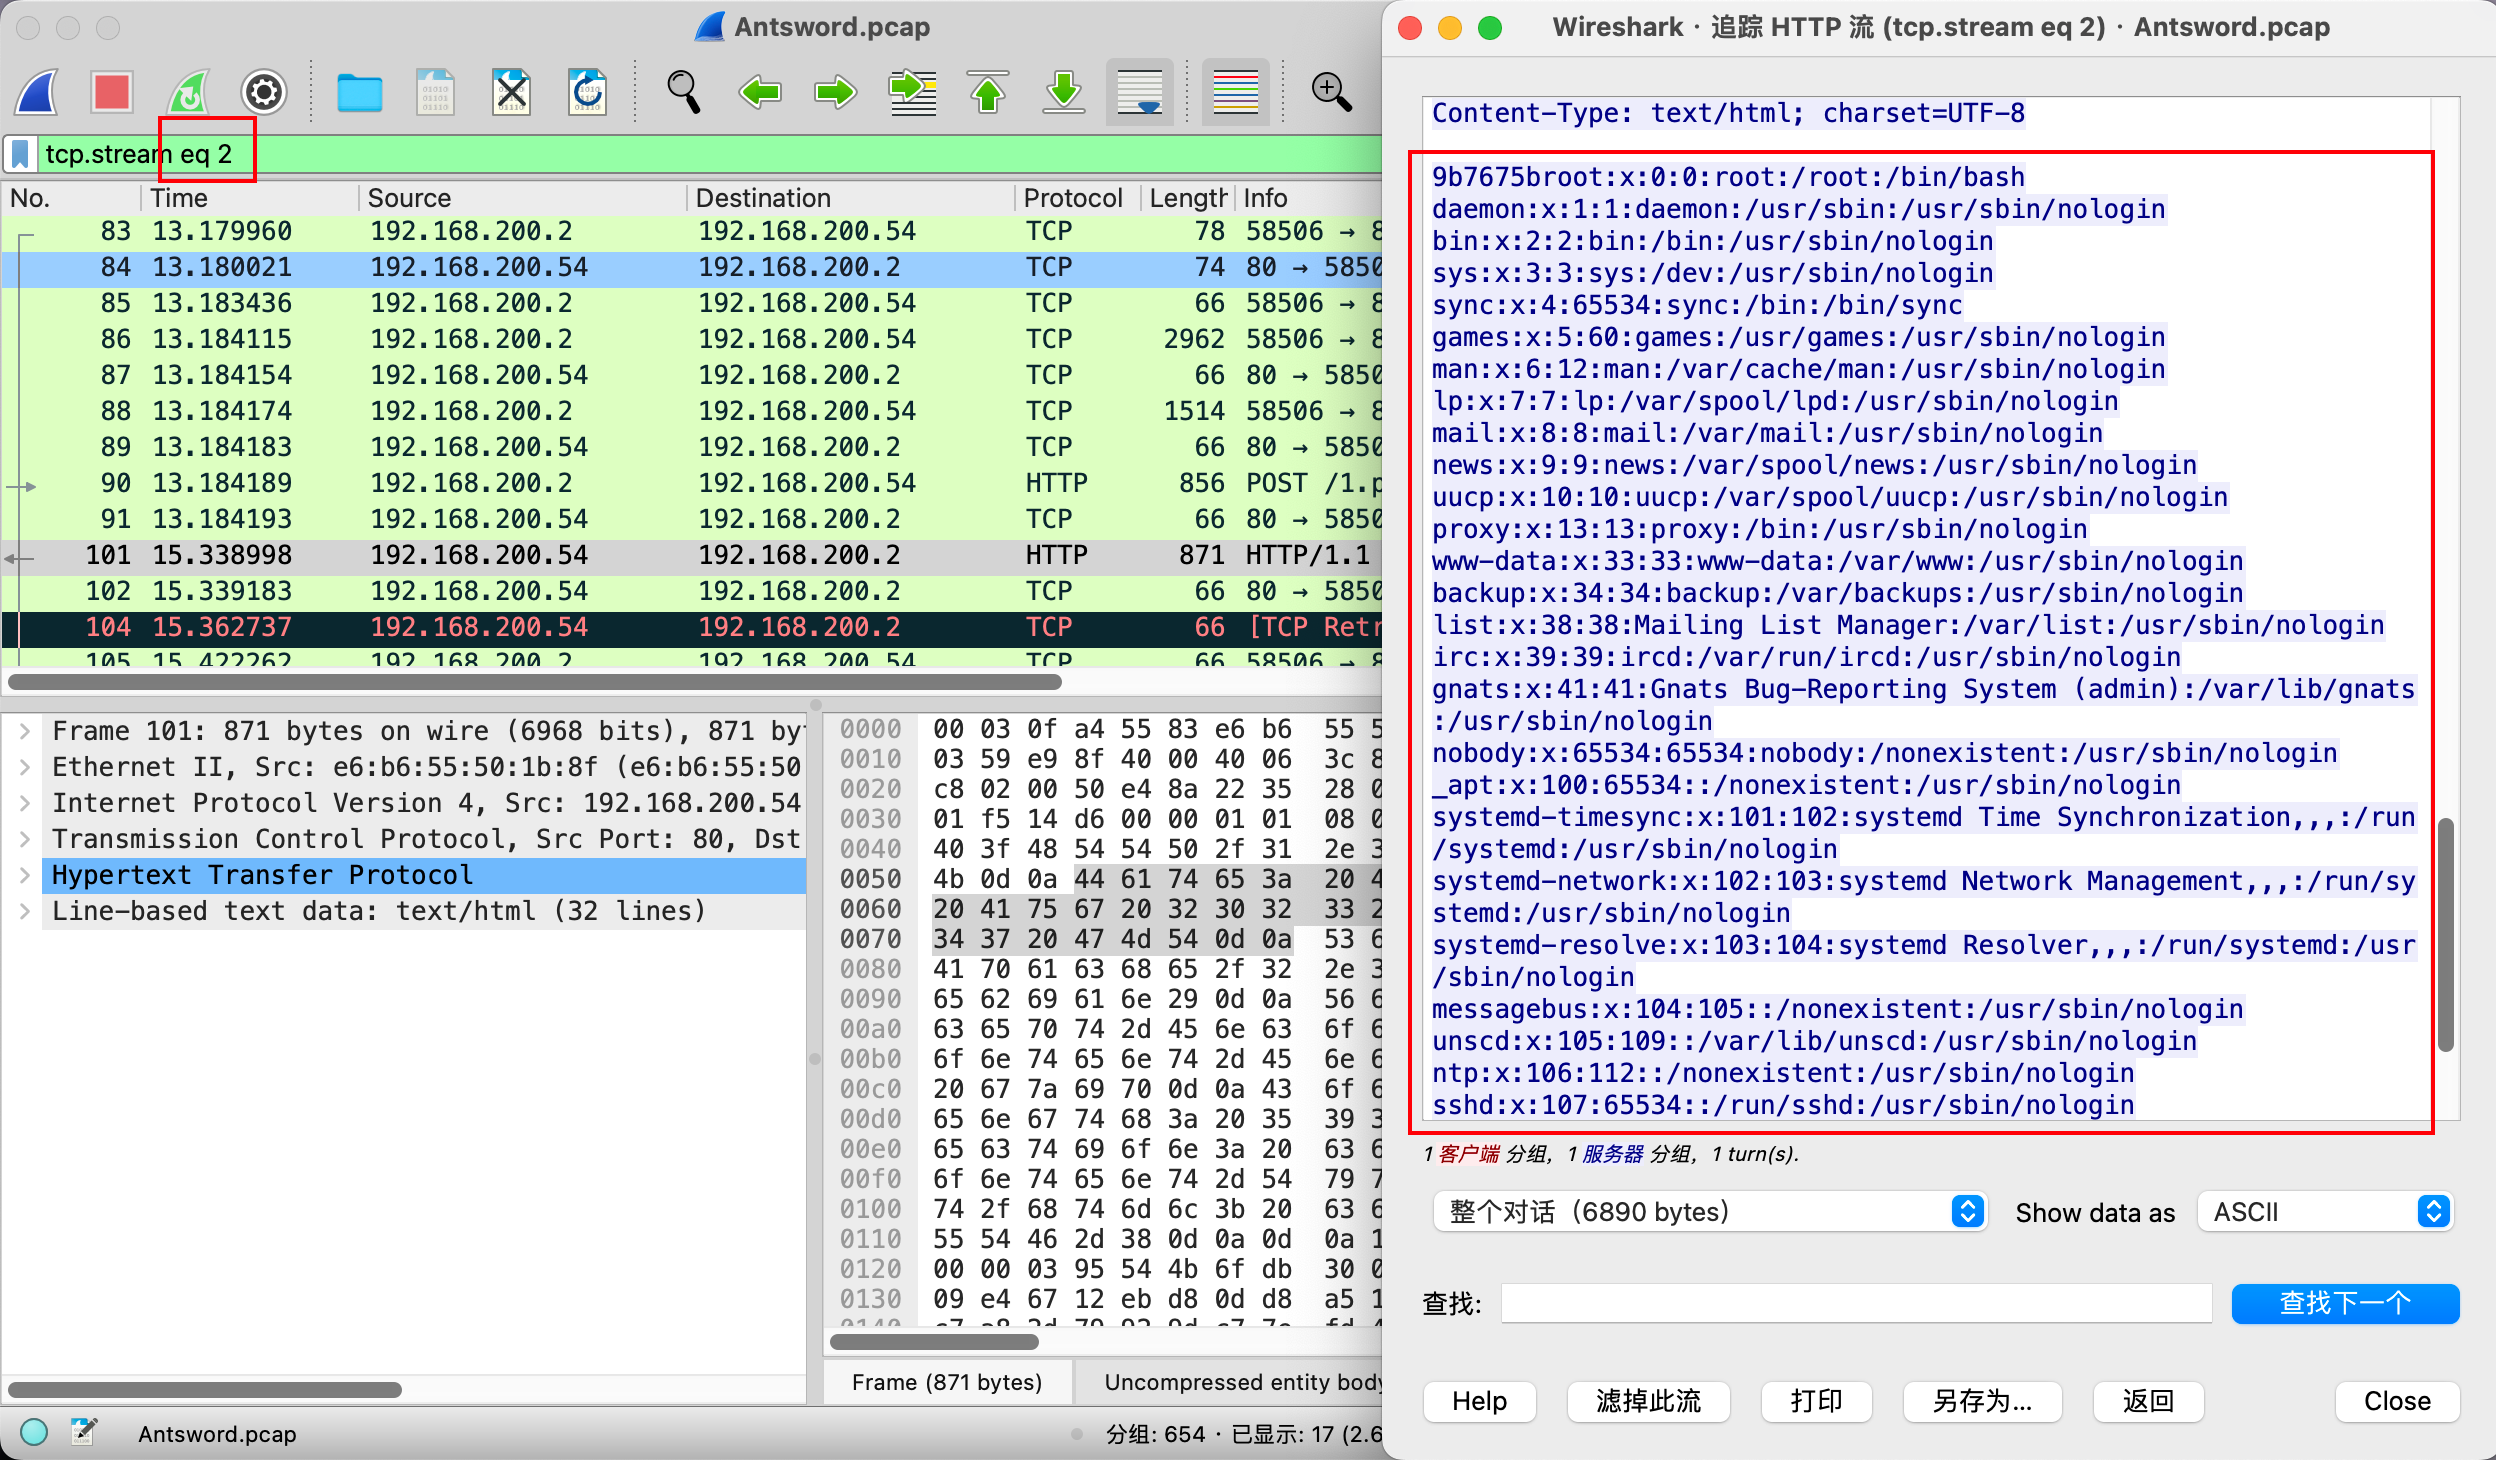The image size is (2496, 1460).
Task: Open the Show data as ASCII dropdown
Action: point(2324,1212)
